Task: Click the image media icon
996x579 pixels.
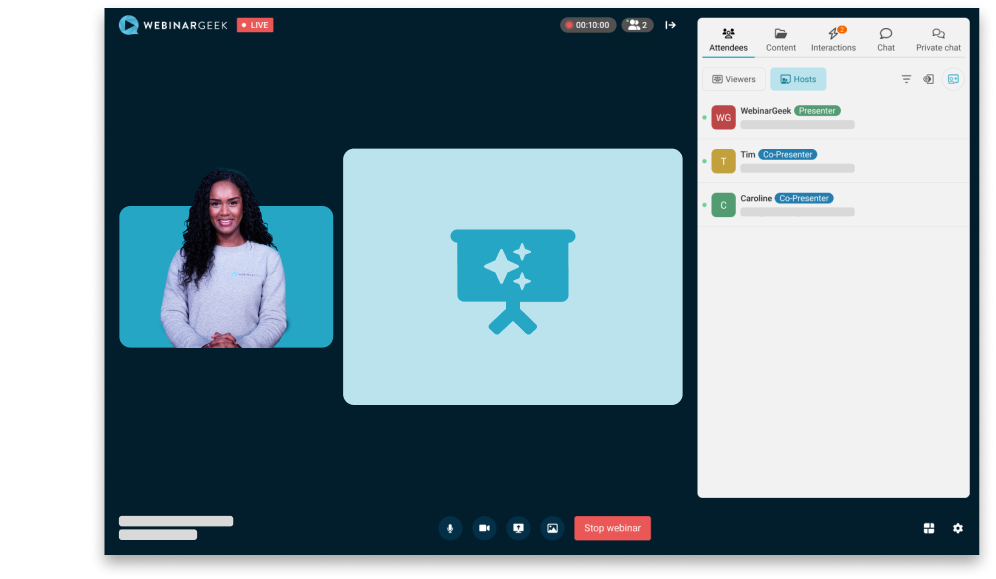Action: [552, 528]
